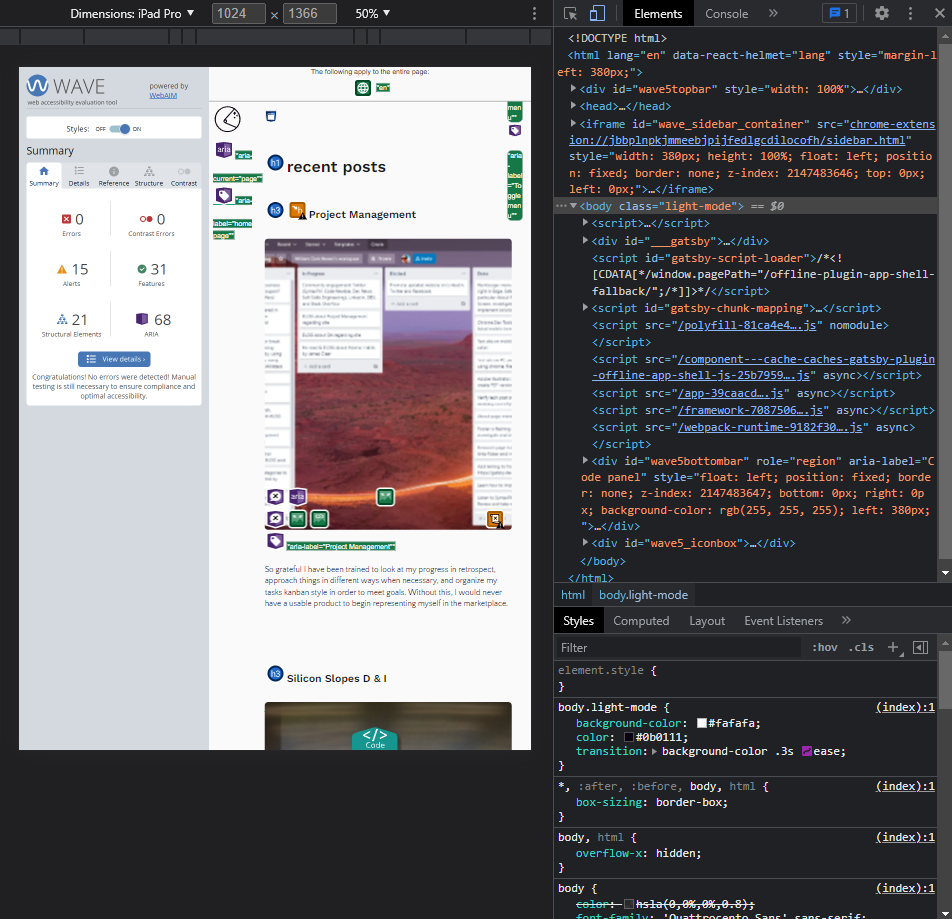Viewport: 952px width, 919px height.
Task: Click the 1024 width input field
Action: click(x=239, y=13)
